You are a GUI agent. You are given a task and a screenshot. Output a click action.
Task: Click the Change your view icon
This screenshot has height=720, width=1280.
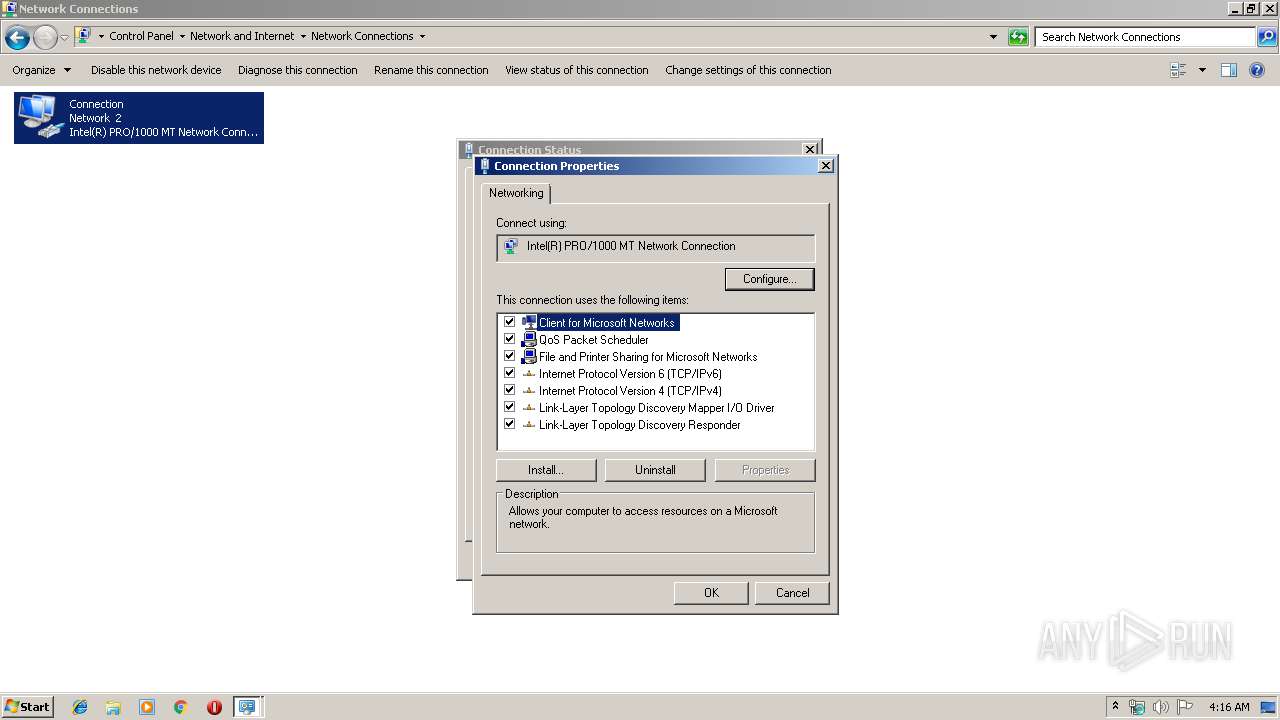pos(1178,70)
